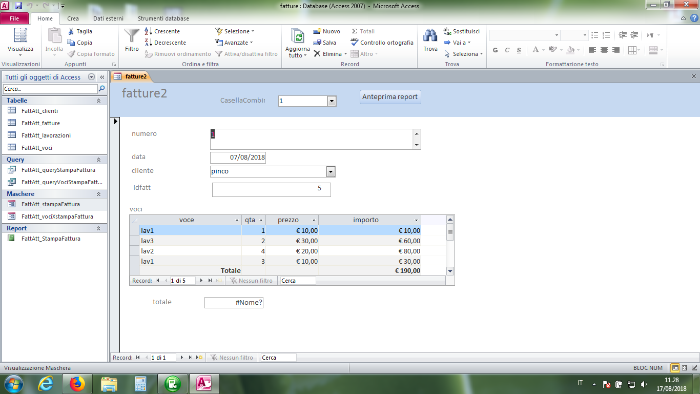The width and height of the screenshot is (700, 394).
Task: Go to last record in voci subform
Action: click(x=210, y=281)
